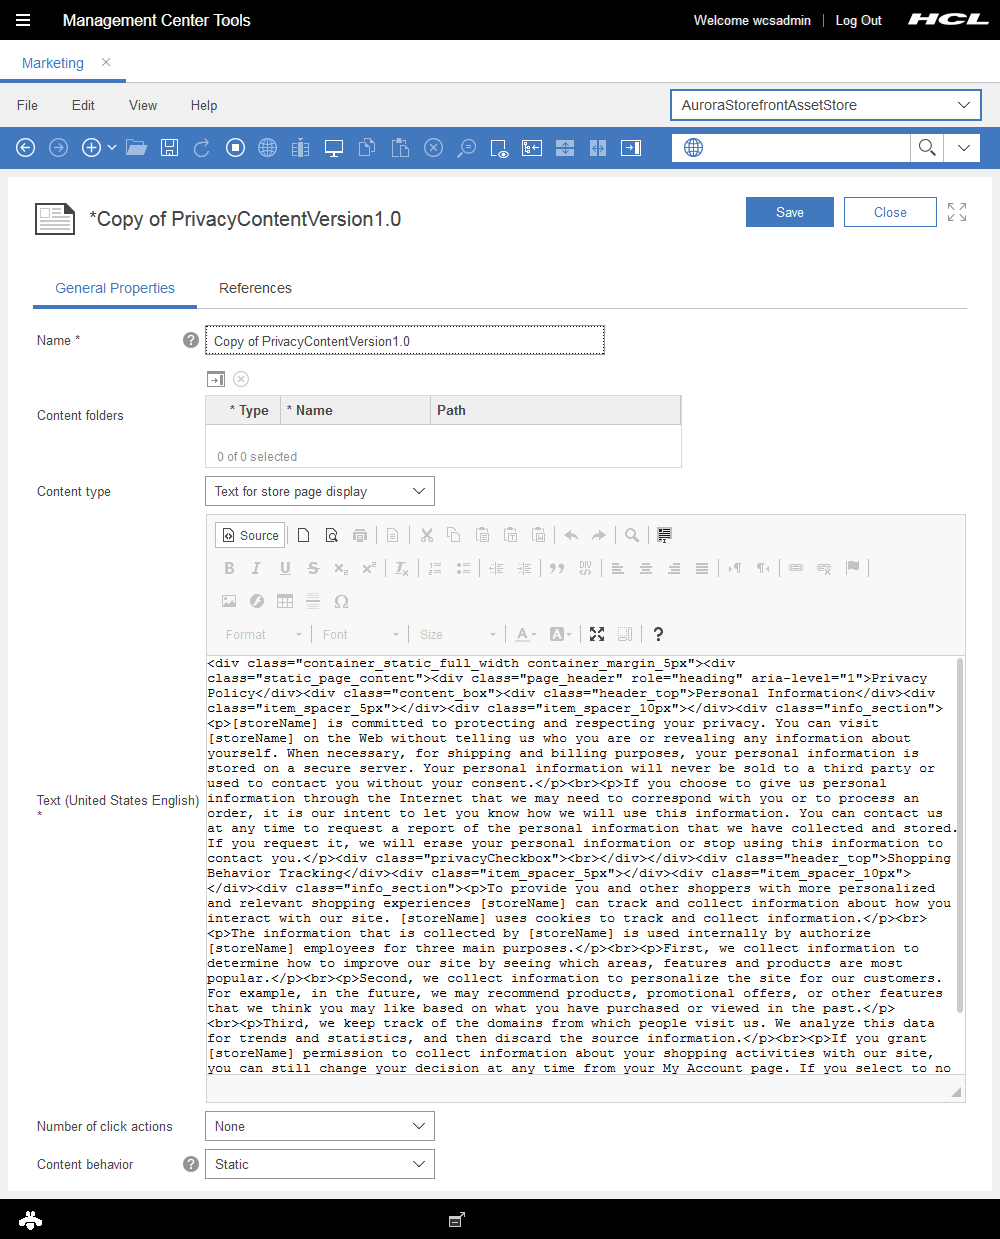Open the Content behavior dropdown showing Static
Screen dimensions: 1000x1239
(319, 1163)
